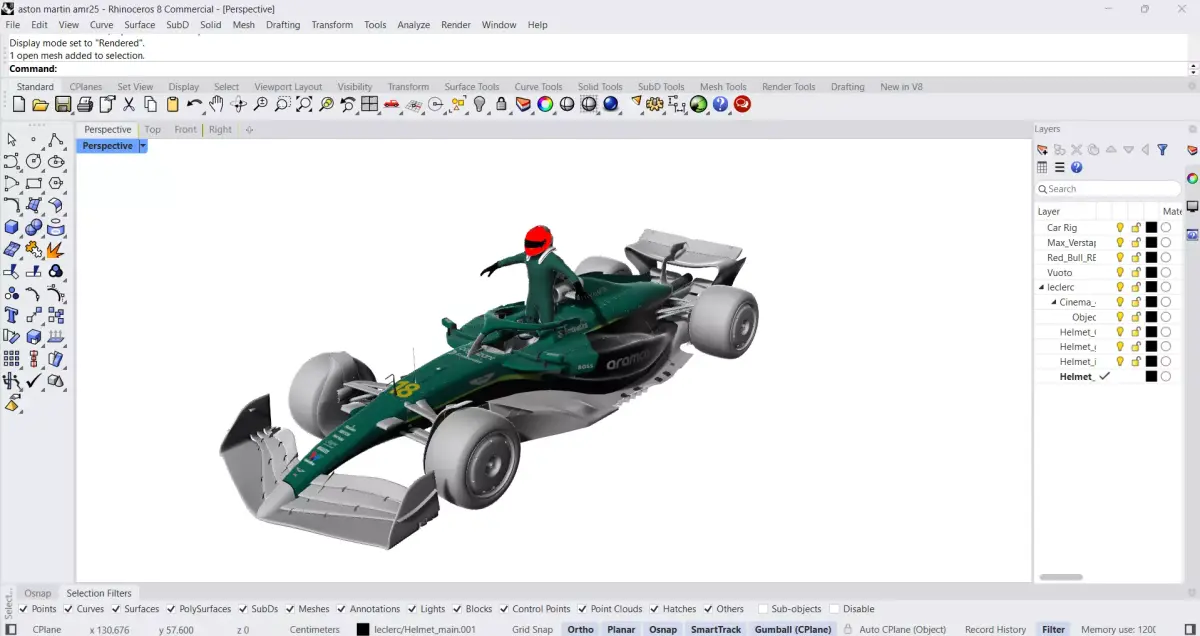Click the blue Help question mark icon
The width and height of the screenshot is (1200, 636).
[720, 104]
